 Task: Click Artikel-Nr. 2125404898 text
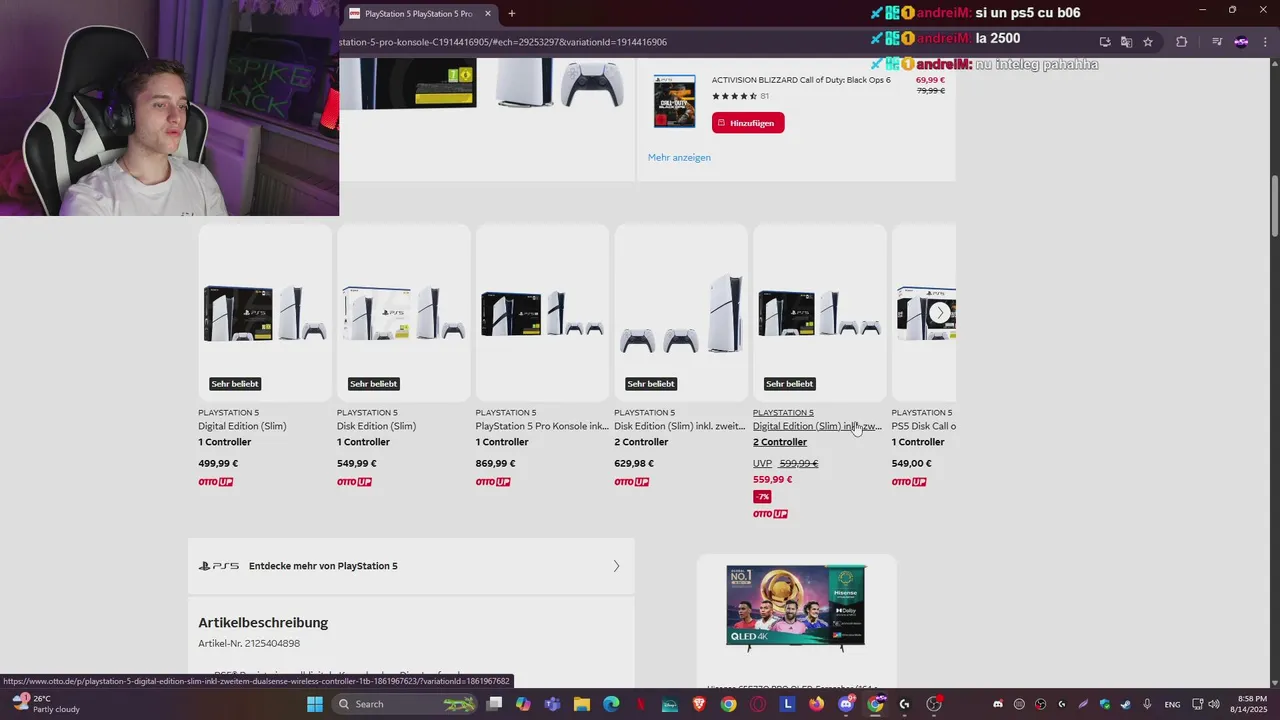249,644
